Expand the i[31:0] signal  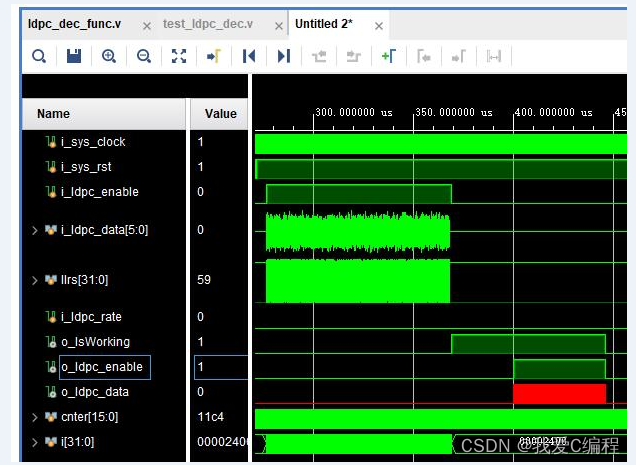[36, 442]
